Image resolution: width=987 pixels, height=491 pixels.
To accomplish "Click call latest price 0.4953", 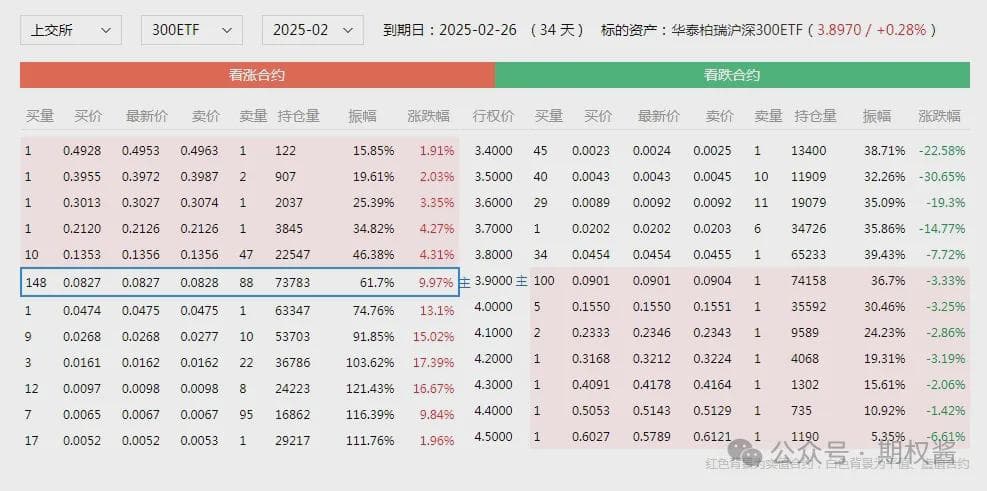I will 141,151.
